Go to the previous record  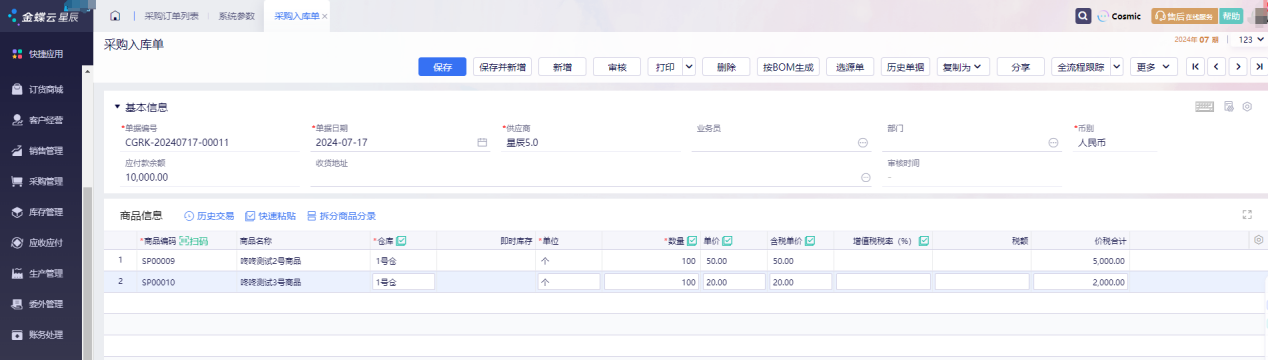click(1217, 66)
